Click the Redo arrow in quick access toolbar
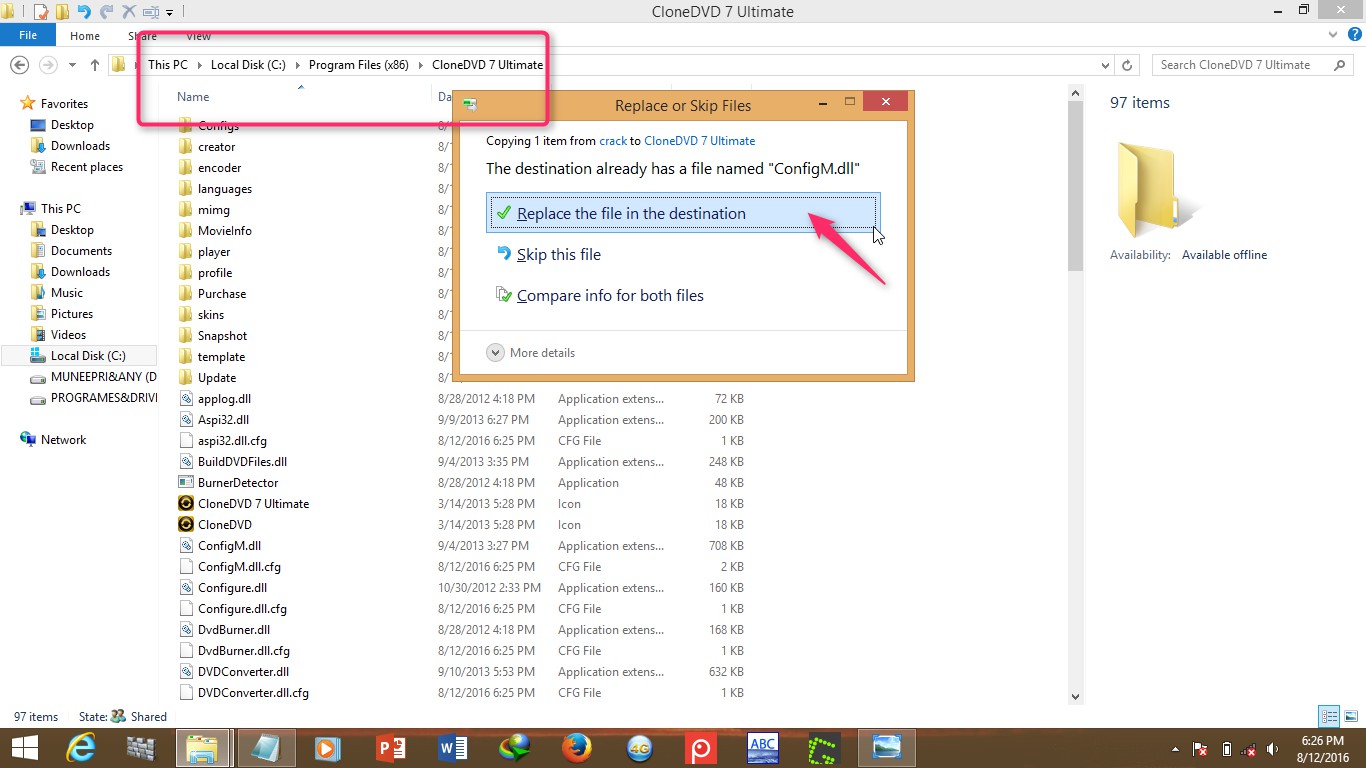This screenshot has height=768, width=1366. [106, 12]
